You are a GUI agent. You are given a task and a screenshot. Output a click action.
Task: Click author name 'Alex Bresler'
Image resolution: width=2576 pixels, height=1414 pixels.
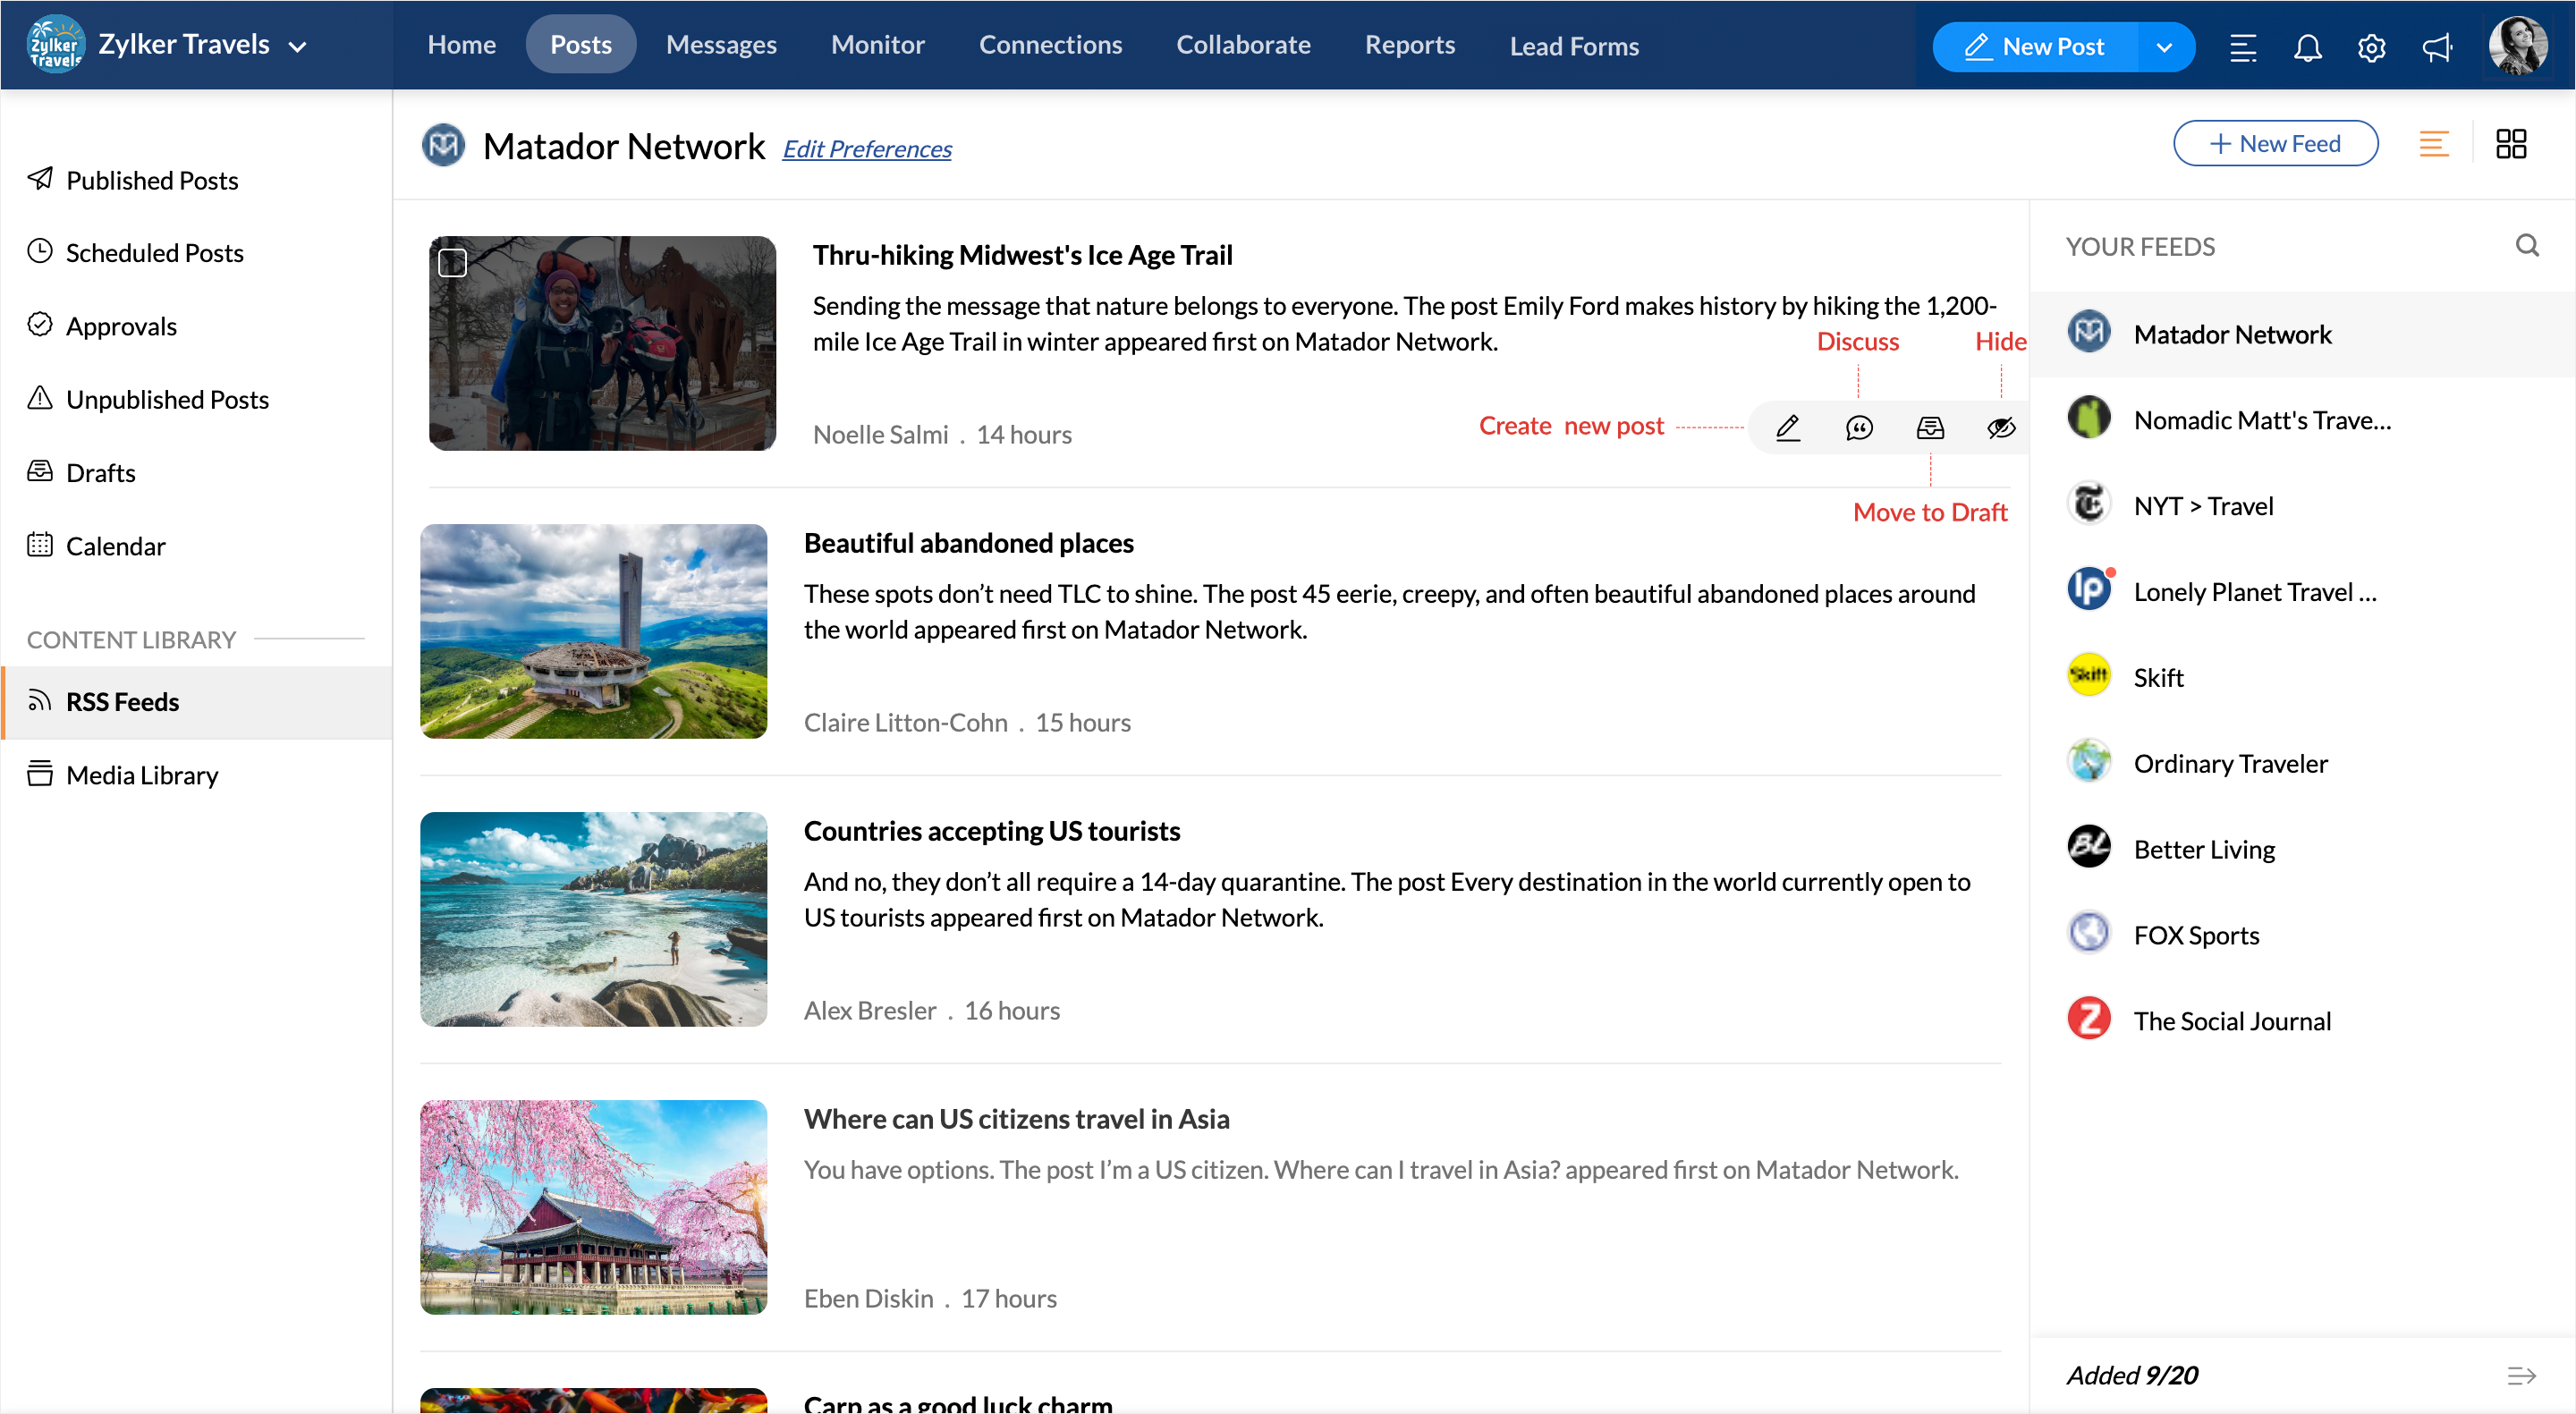point(869,1011)
